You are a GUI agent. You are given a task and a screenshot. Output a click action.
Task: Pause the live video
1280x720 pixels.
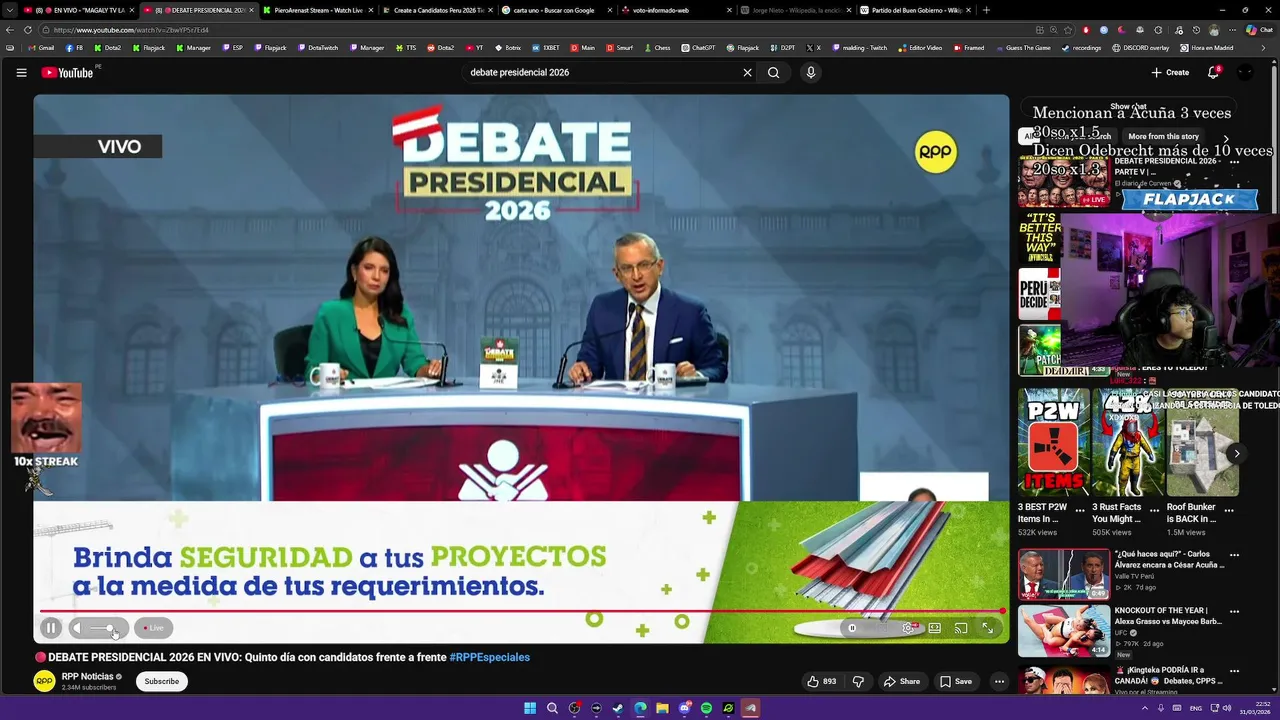[x=51, y=628]
